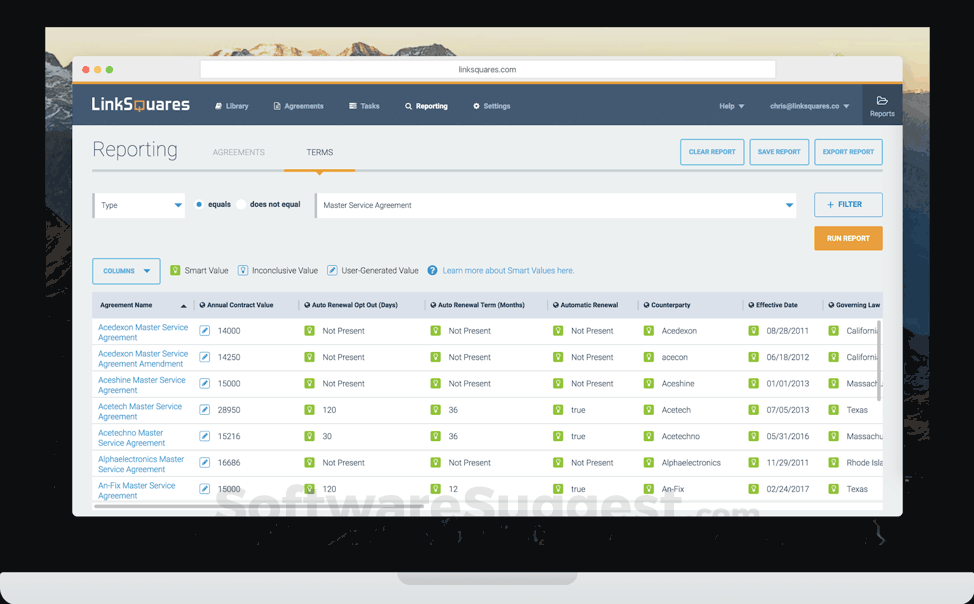Screen dimensions: 974x604
Task: Click Smart Value icon beside Texas governing law
Action: (x=833, y=410)
